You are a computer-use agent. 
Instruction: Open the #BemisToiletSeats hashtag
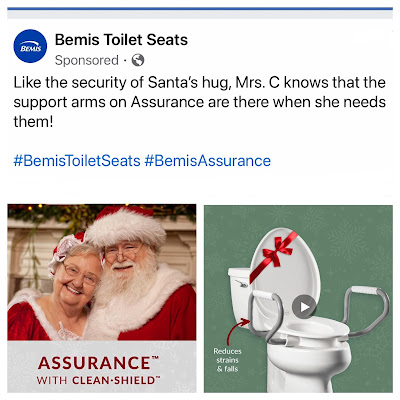[x=77, y=161]
